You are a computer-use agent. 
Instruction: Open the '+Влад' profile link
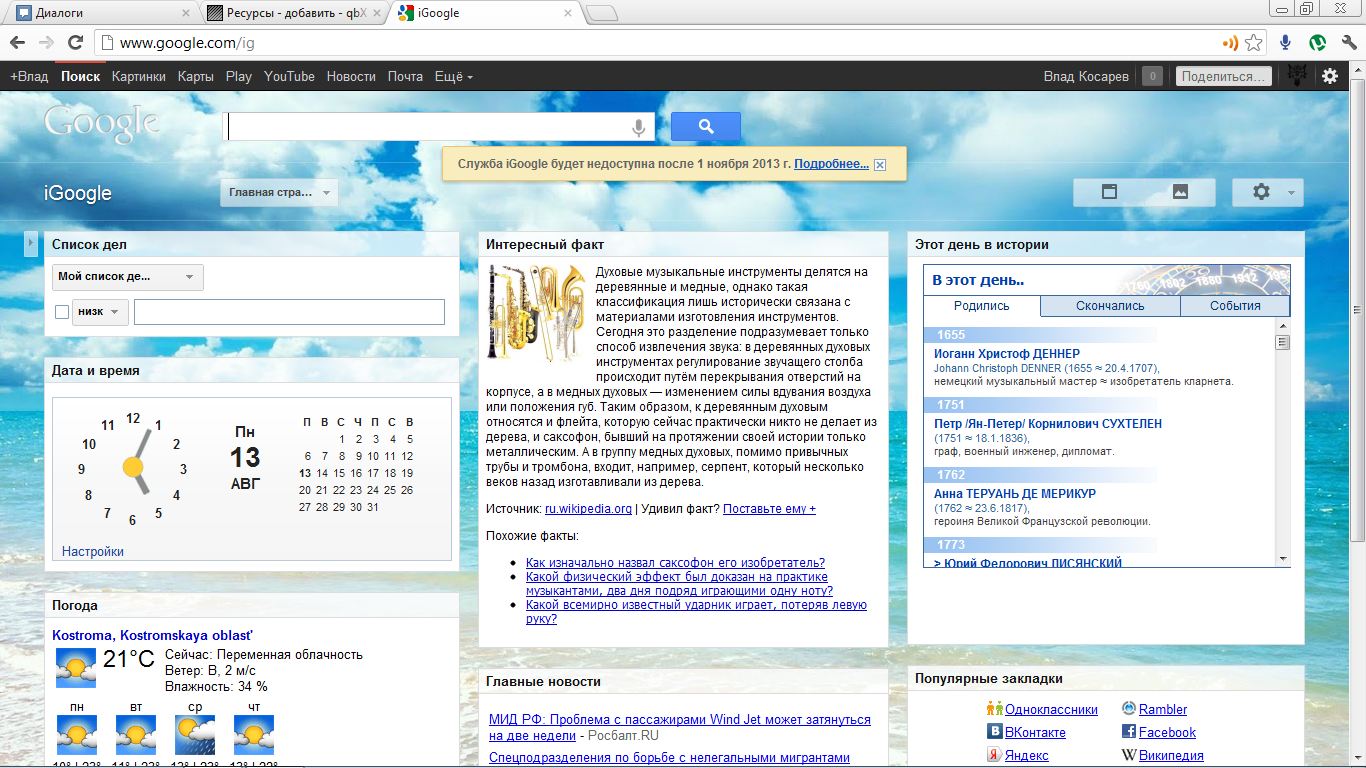point(29,76)
